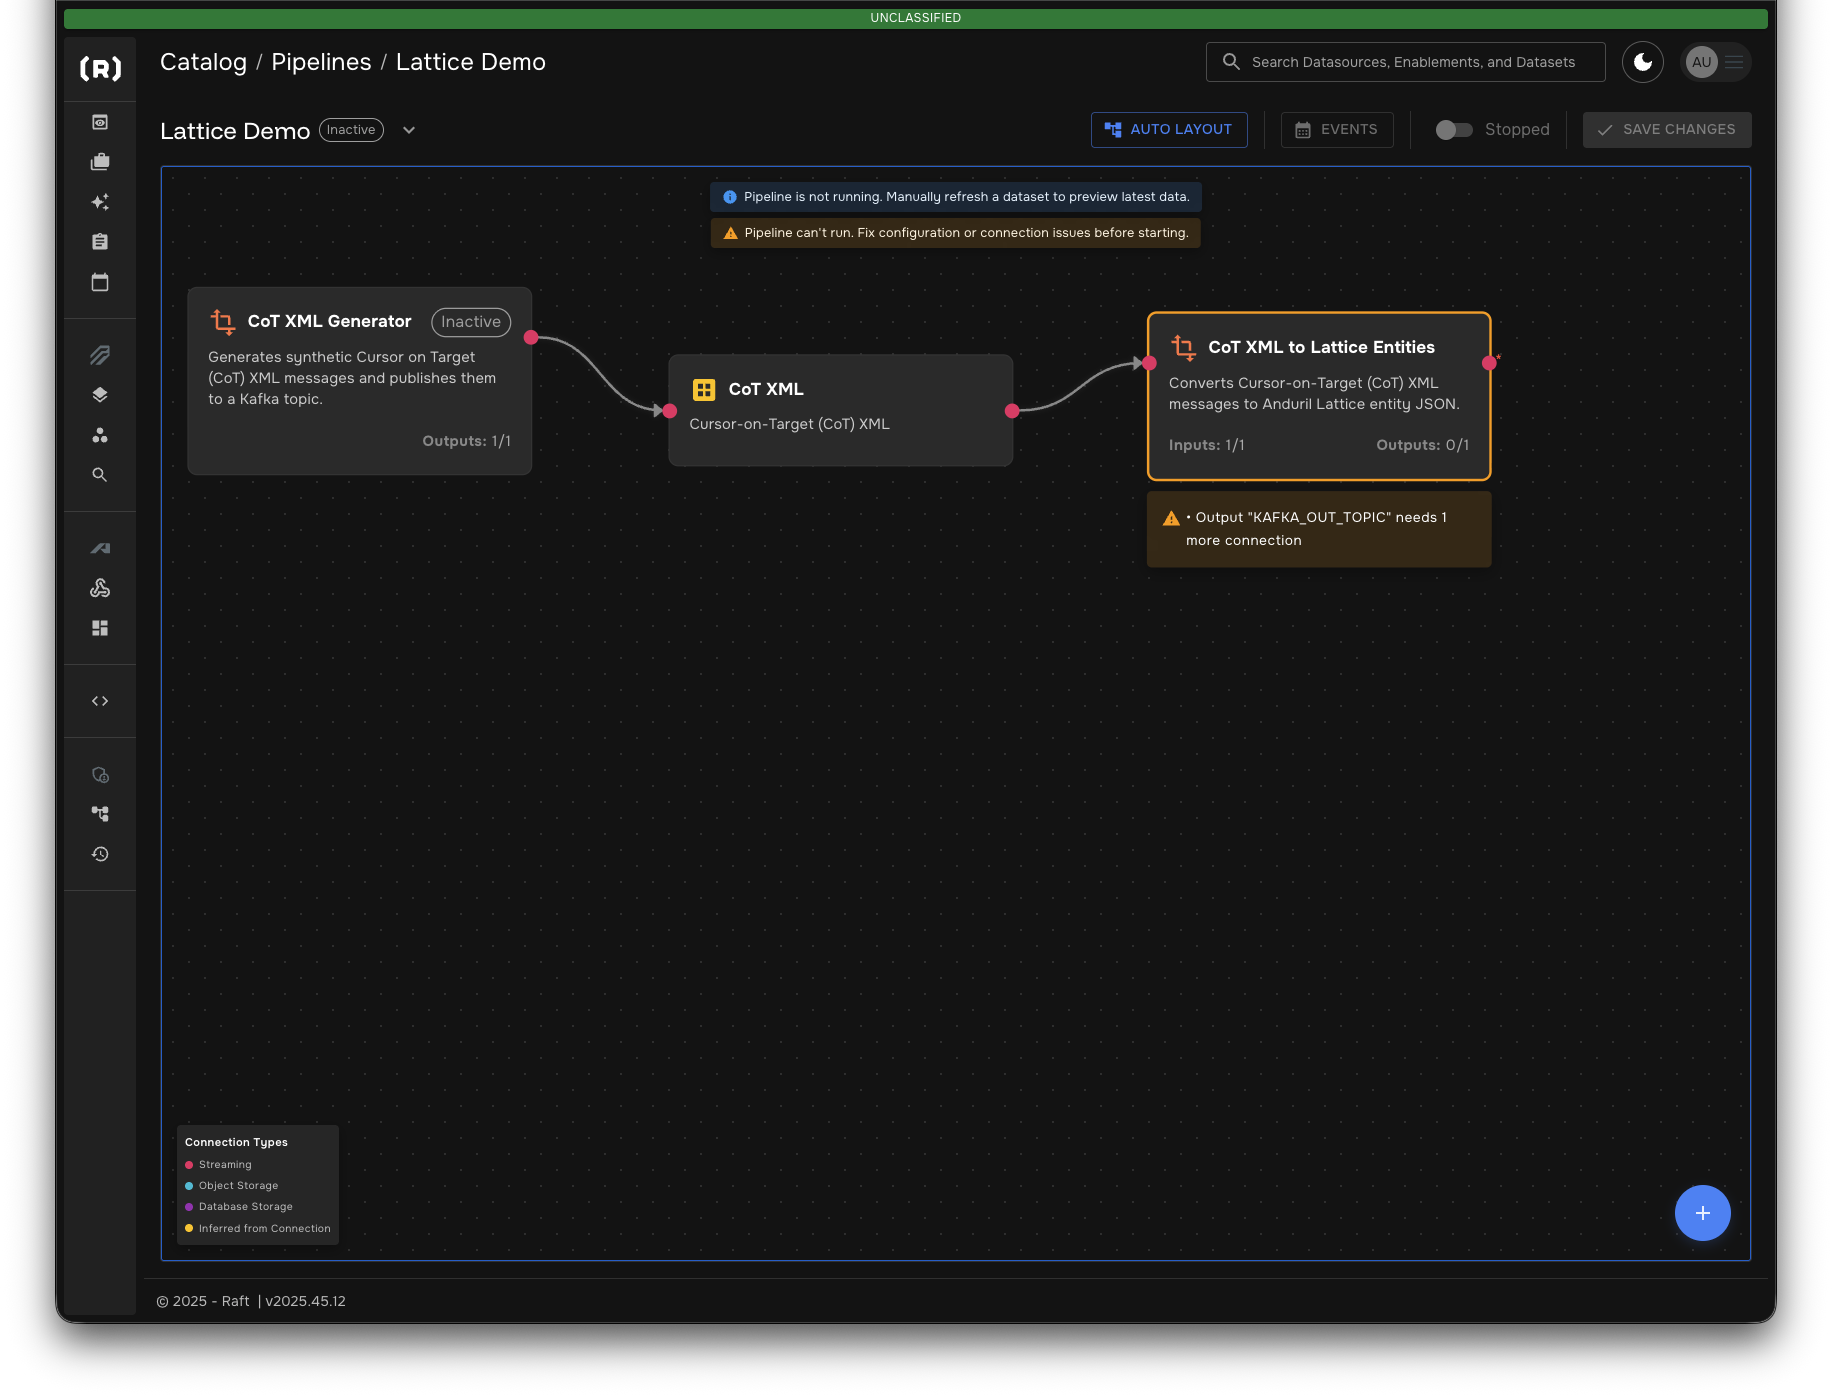Click the CoT XML Generator output port
This screenshot has height=1397, width=1832.
click(531, 338)
